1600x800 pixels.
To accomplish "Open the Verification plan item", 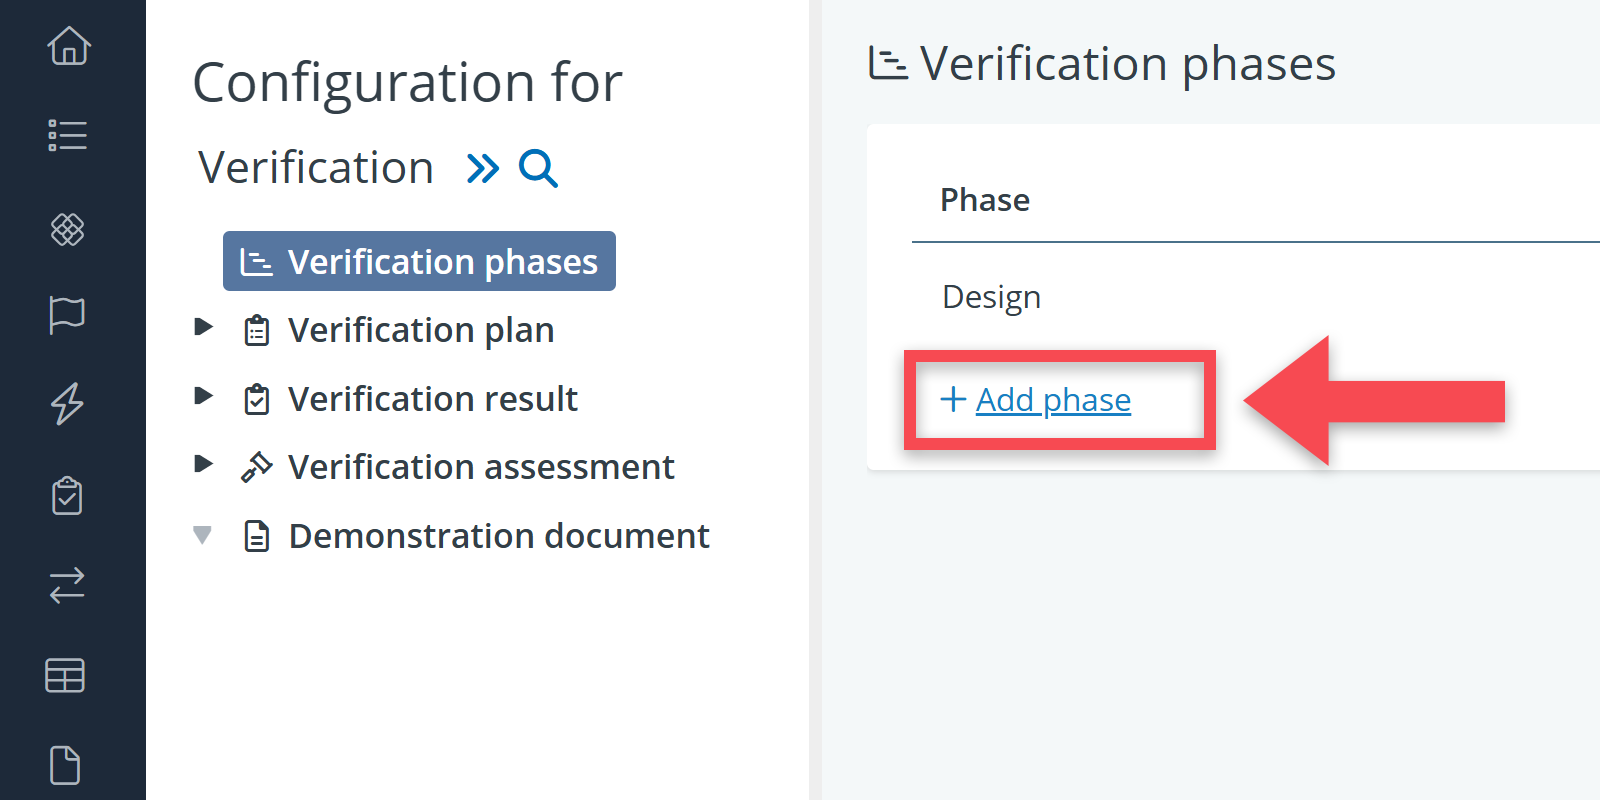I will (420, 330).
